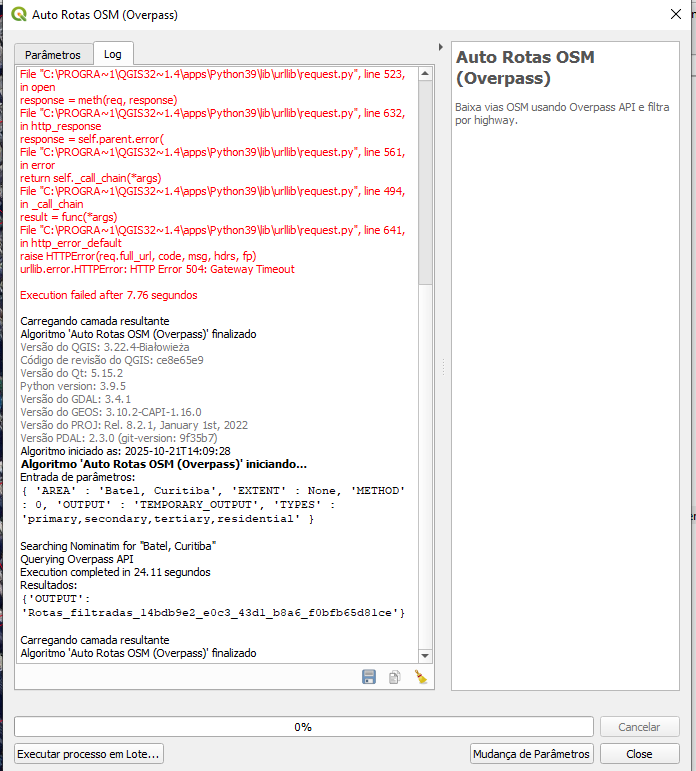Click log scrollbar down arrow

point(425,656)
